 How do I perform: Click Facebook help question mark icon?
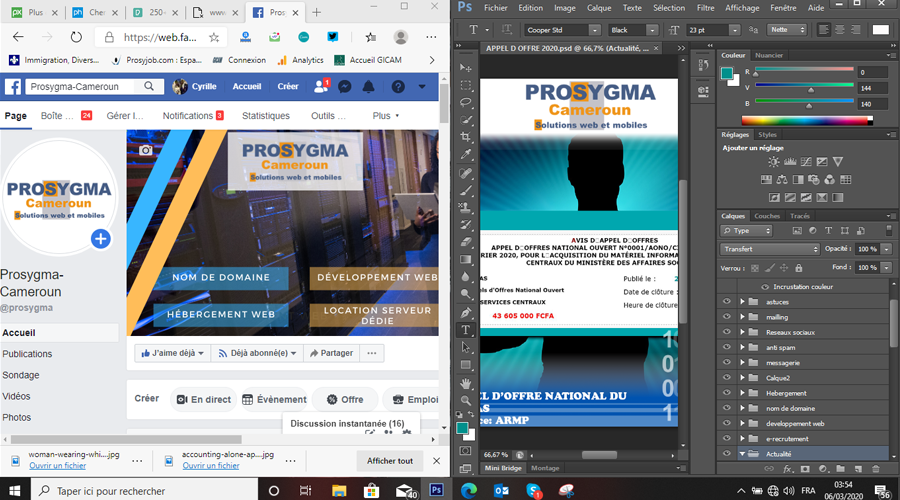pos(398,87)
